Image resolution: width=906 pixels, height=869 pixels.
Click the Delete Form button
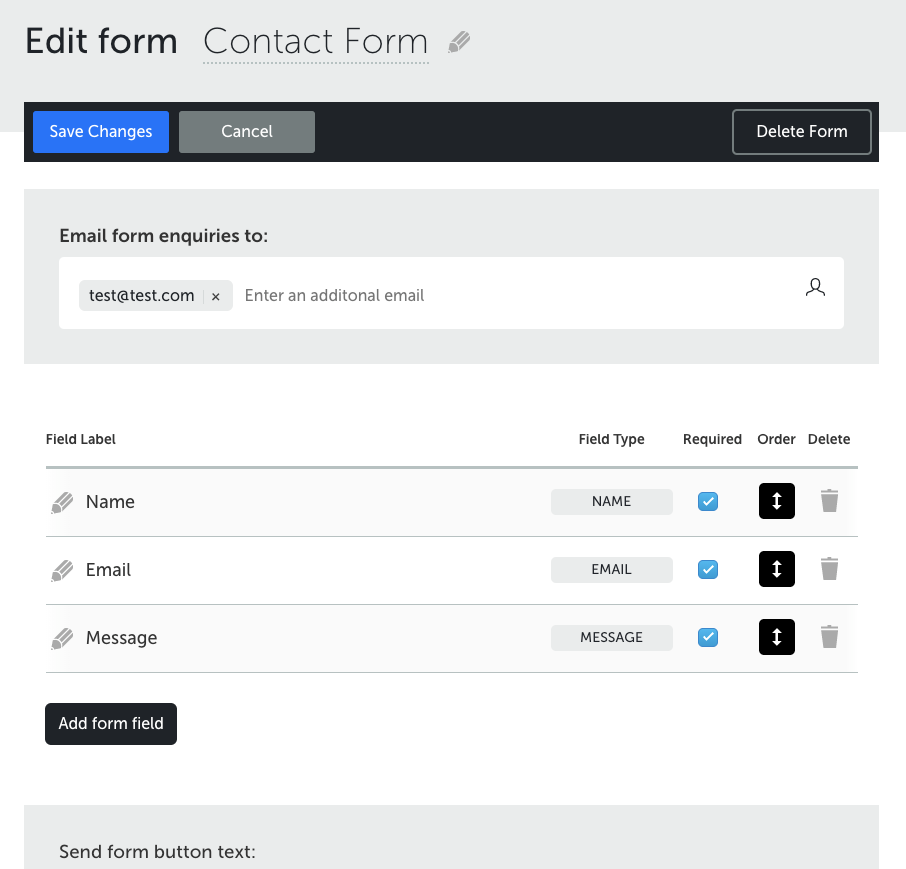(x=802, y=132)
